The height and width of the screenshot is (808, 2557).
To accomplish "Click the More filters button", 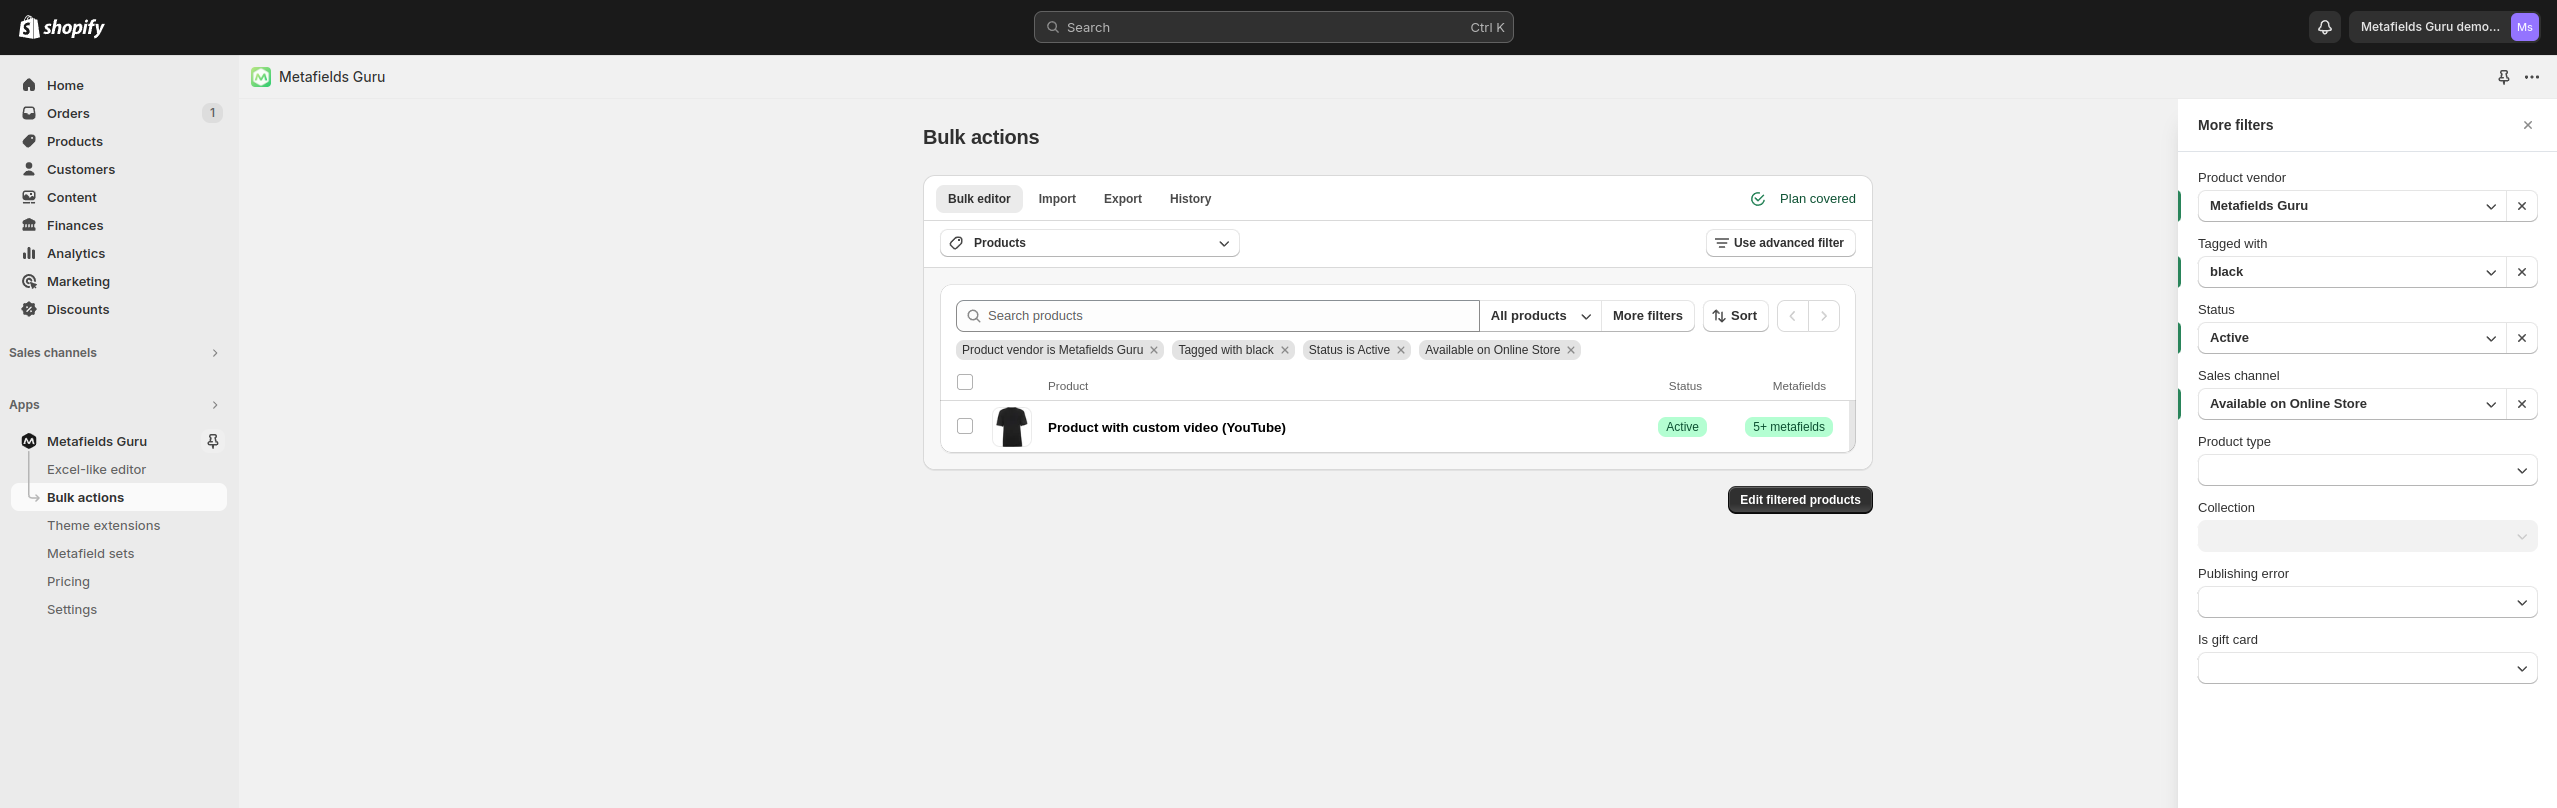I will [x=1648, y=316].
